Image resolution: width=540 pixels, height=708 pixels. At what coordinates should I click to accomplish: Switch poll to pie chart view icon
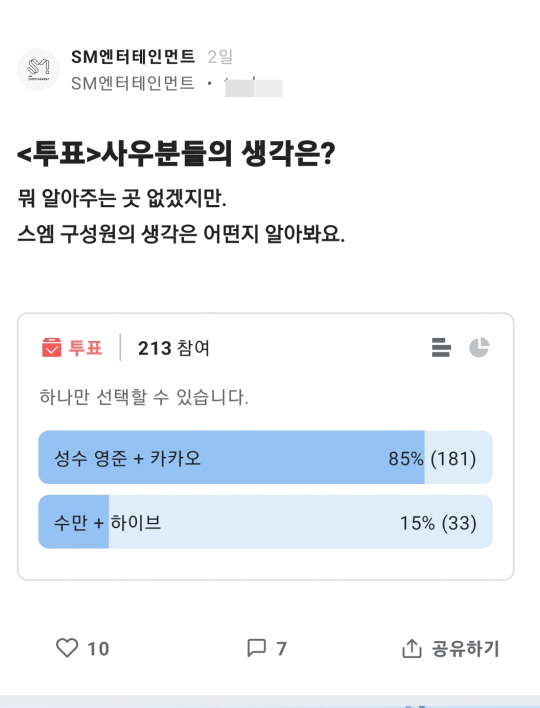pyautogui.click(x=479, y=347)
